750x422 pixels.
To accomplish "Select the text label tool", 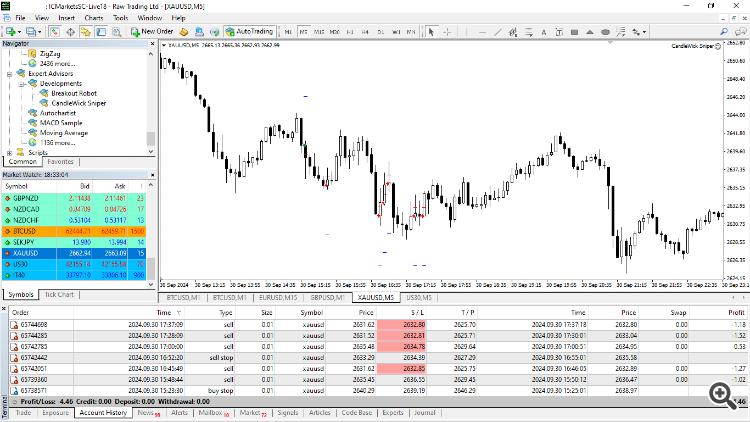I will pyautogui.click(x=559, y=32).
